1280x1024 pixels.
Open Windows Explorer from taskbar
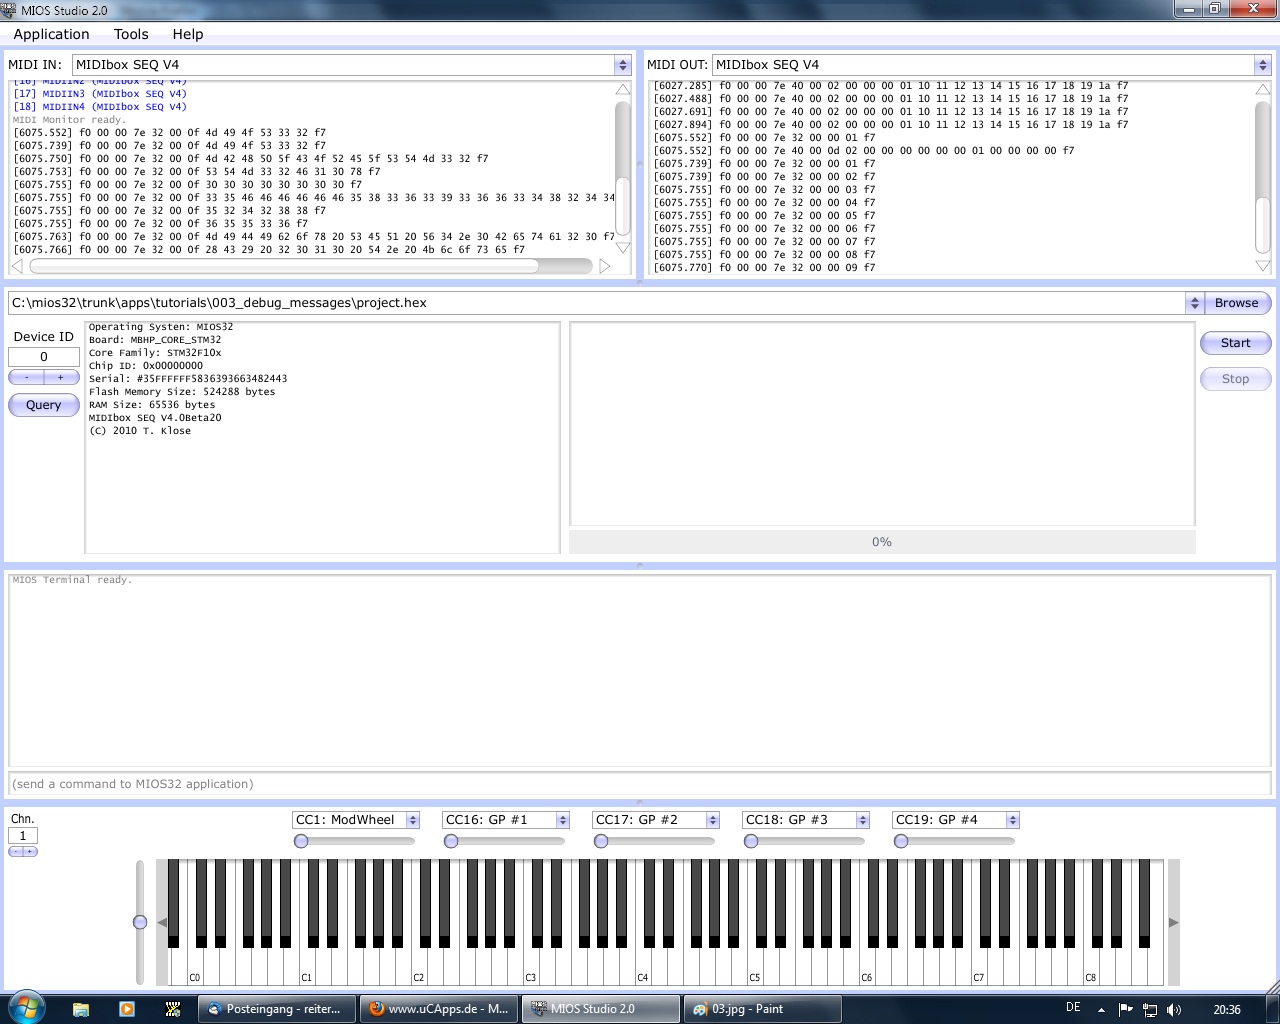[x=81, y=1009]
